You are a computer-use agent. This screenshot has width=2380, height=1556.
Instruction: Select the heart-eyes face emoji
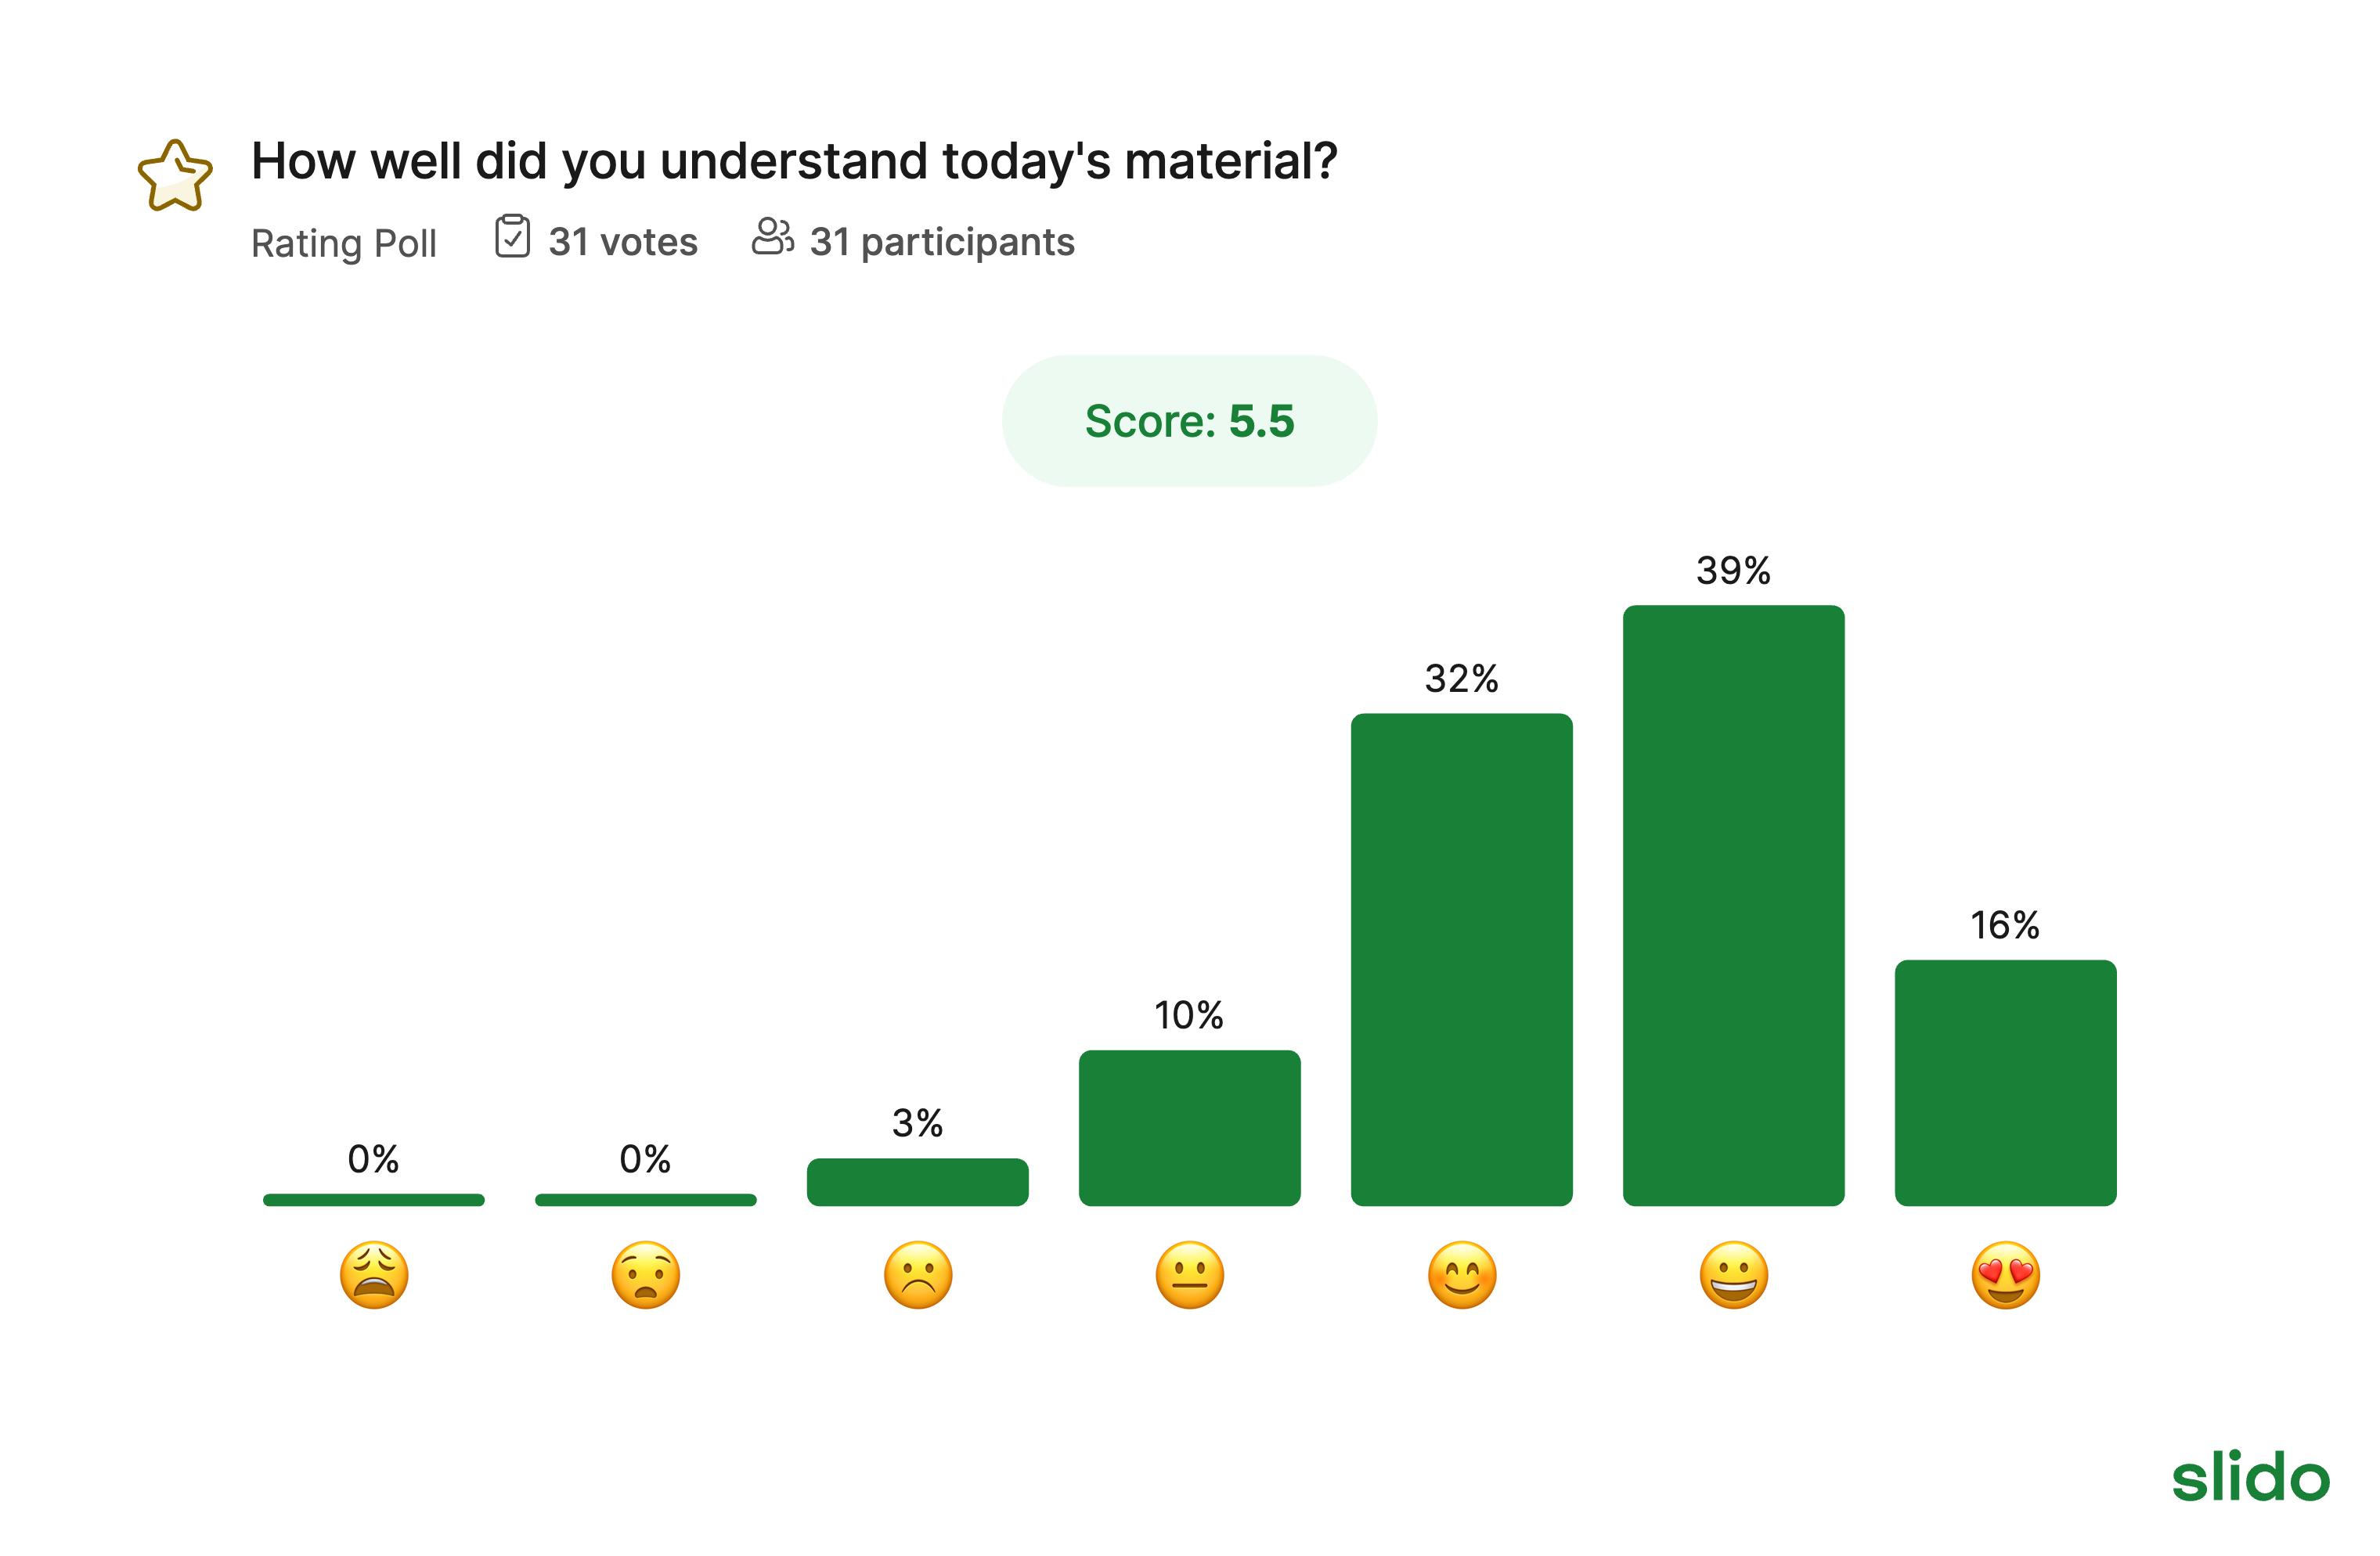coord(2006,1275)
